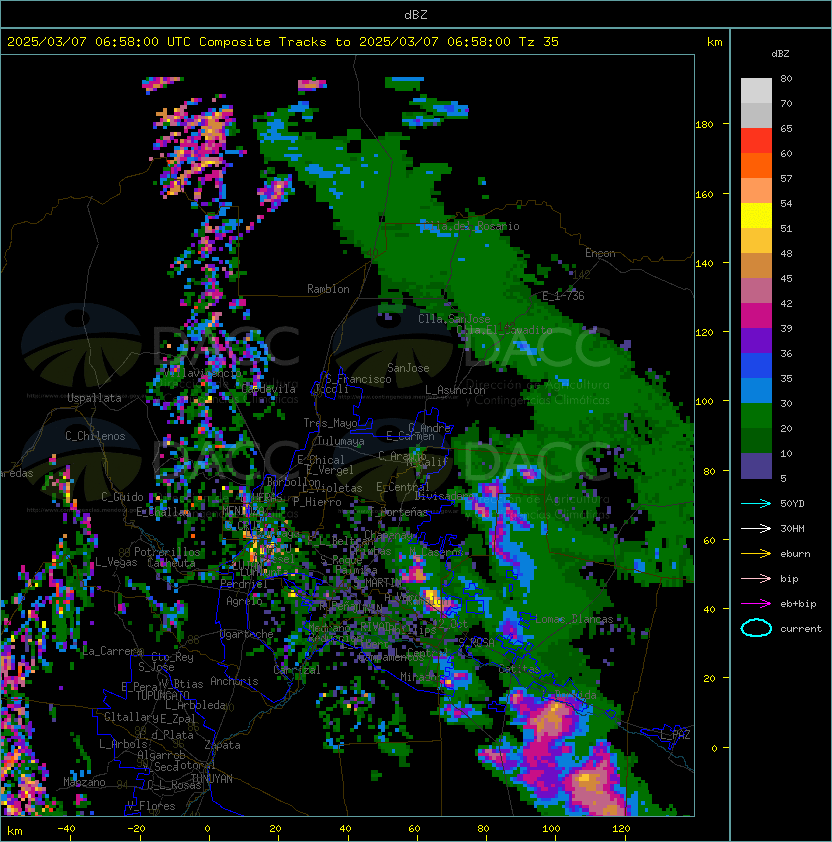Pick the tan 48 dBZ legend swatch
The image size is (832, 842).
click(x=756, y=266)
